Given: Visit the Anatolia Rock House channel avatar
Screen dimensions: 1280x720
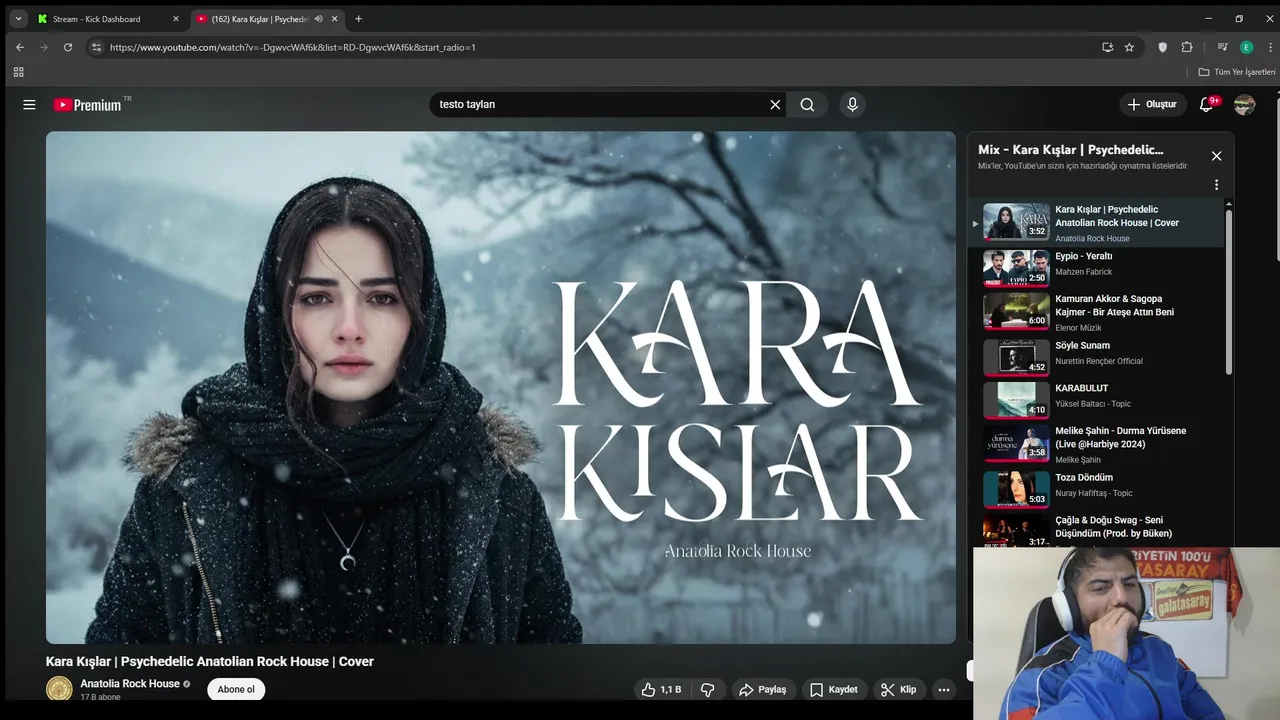Looking at the screenshot, I should click(x=60, y=689).
